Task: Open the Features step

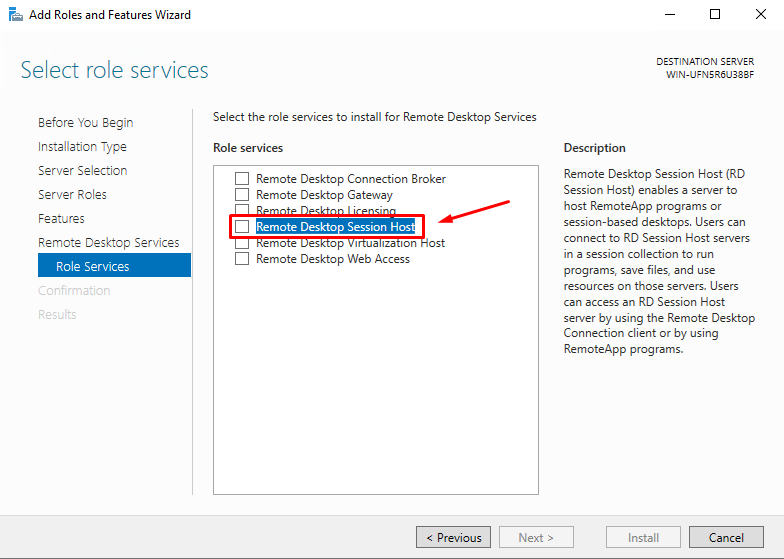Action: pyautogui.click(x=61, y=219)
